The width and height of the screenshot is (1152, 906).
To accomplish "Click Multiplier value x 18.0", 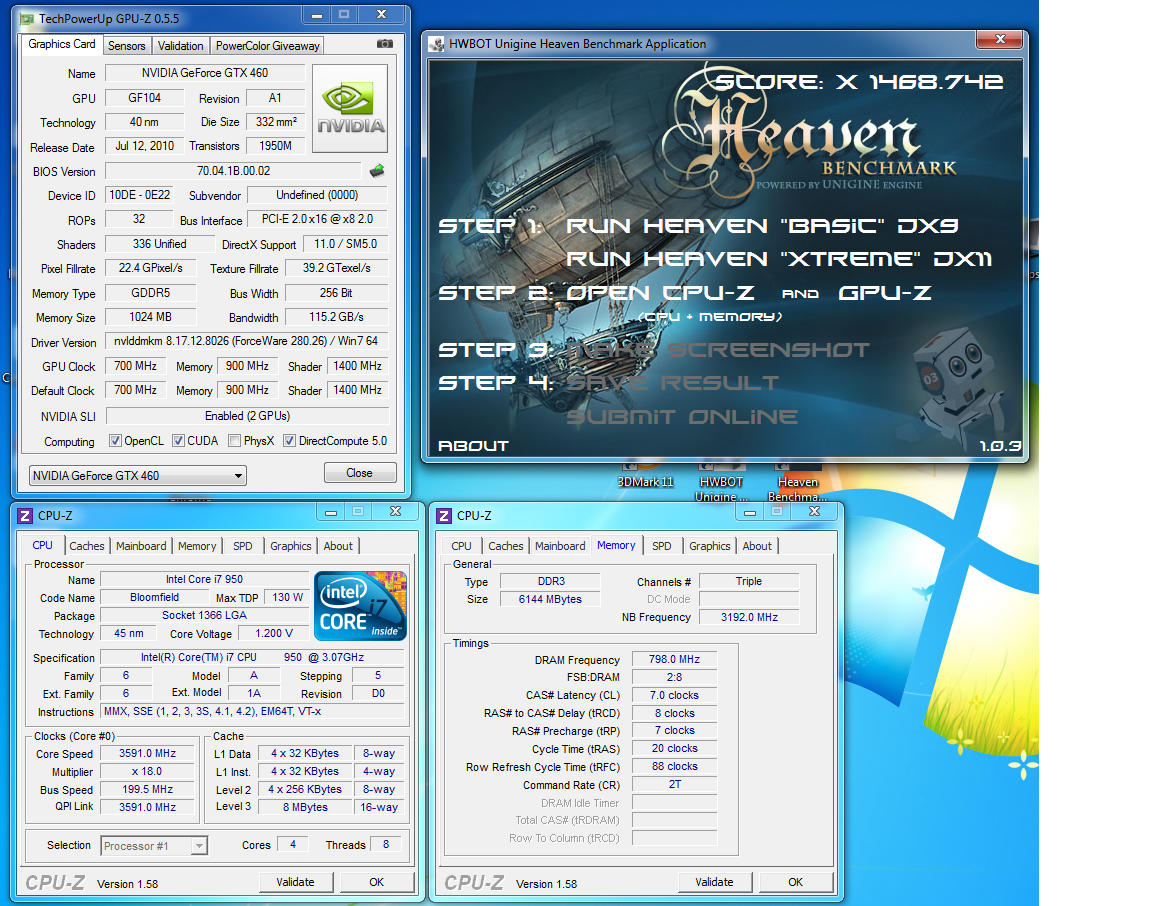I will (148, 772).
